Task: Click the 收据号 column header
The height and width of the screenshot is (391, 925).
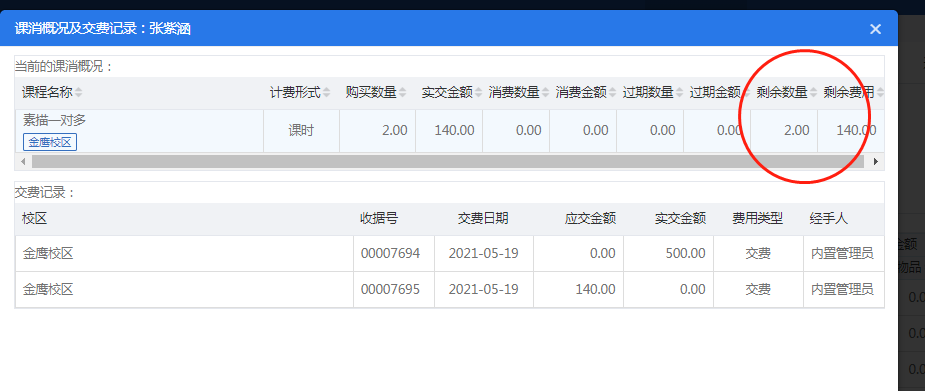Action: (x=379, y=219)
